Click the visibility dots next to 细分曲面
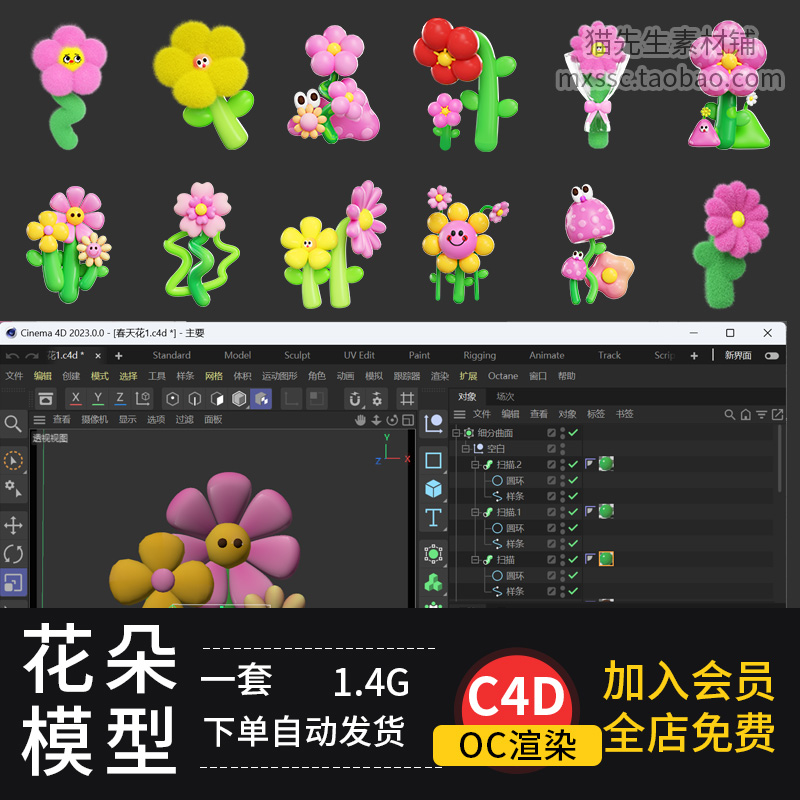This screenshot has height=800, width=800. pyautogui.click(x=562, y=432)
